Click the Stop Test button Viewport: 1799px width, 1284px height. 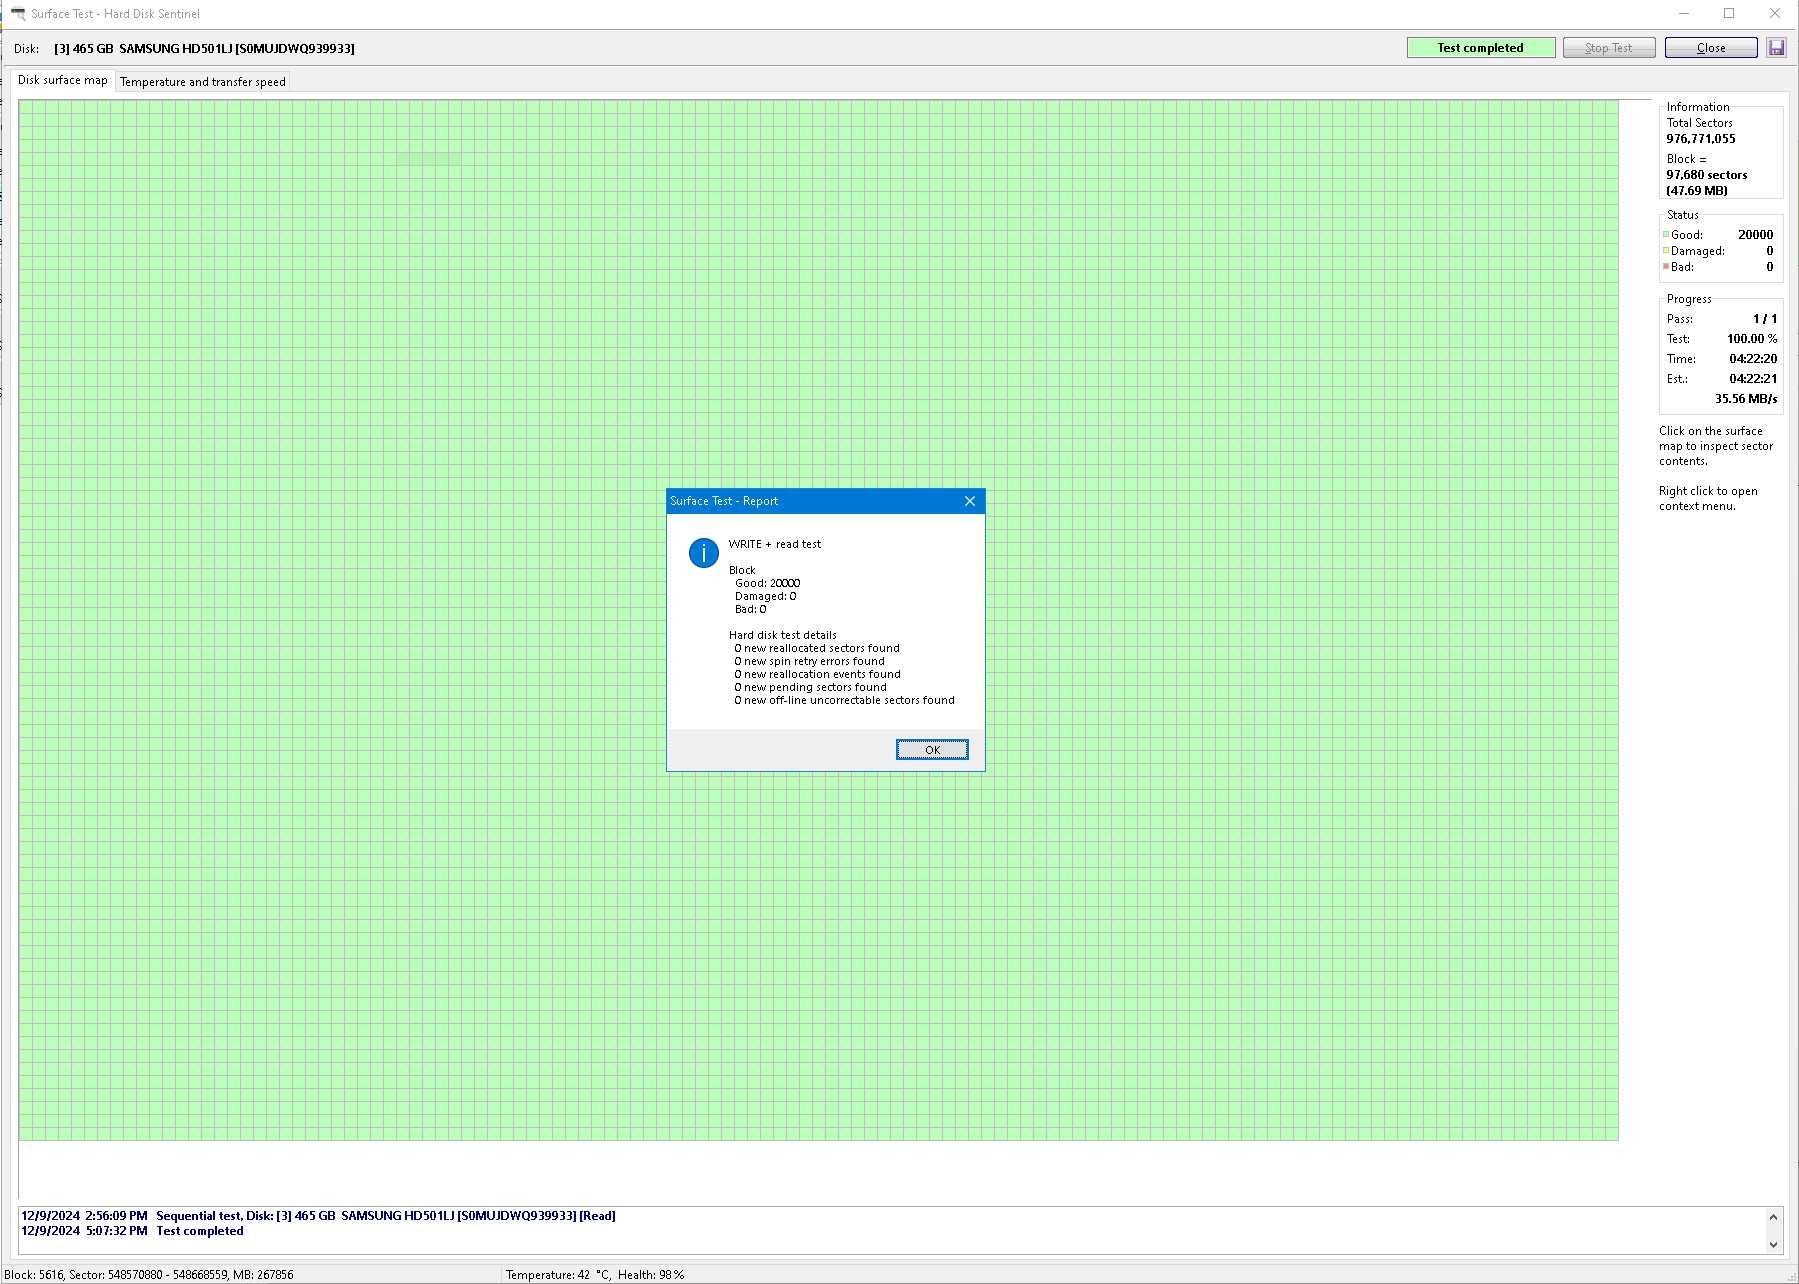pos(1609,48)
